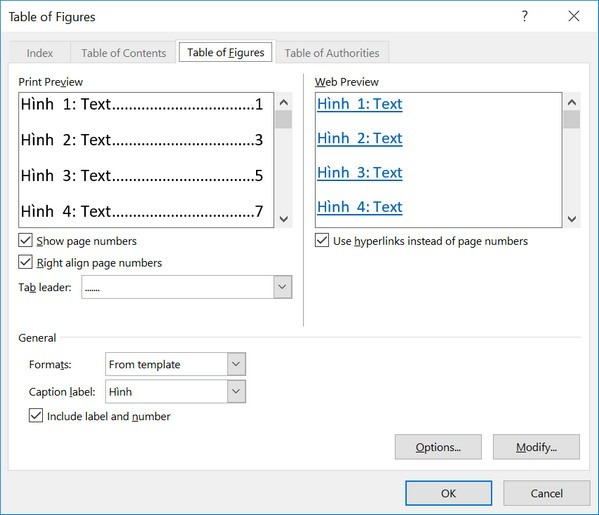Viewport: 599px width, 515px height.
Task: Expand the Formats dropdown list
Action: pos(236,364)
